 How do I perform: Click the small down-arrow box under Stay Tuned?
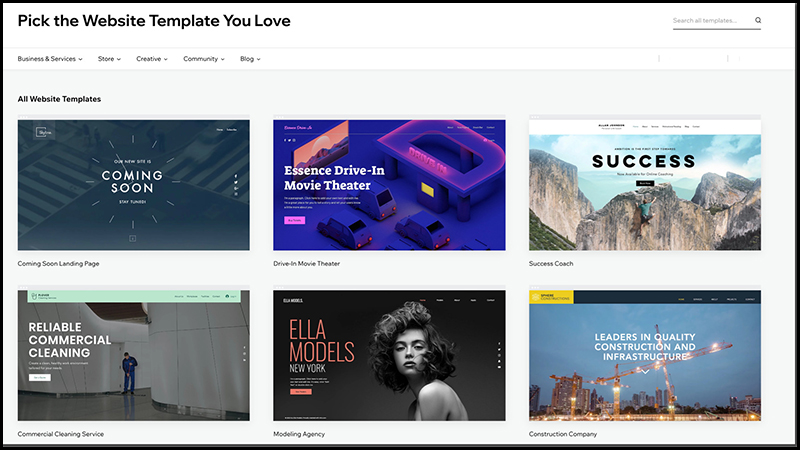point(133,238)
